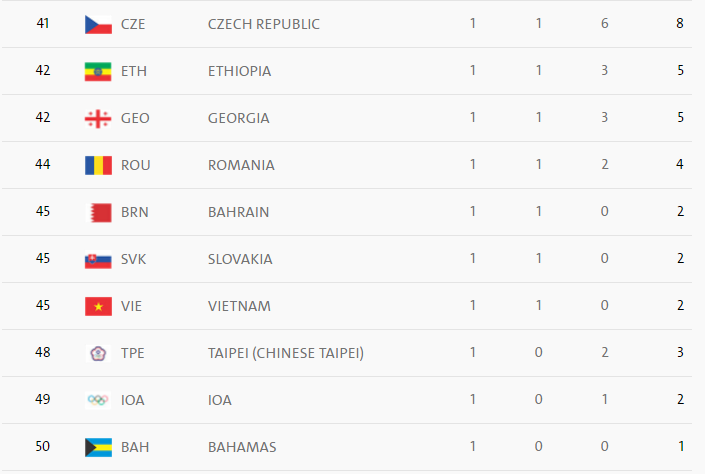Click the BAHAMAS country name
This screenshot has height=474, width=705.
[242, 447]
